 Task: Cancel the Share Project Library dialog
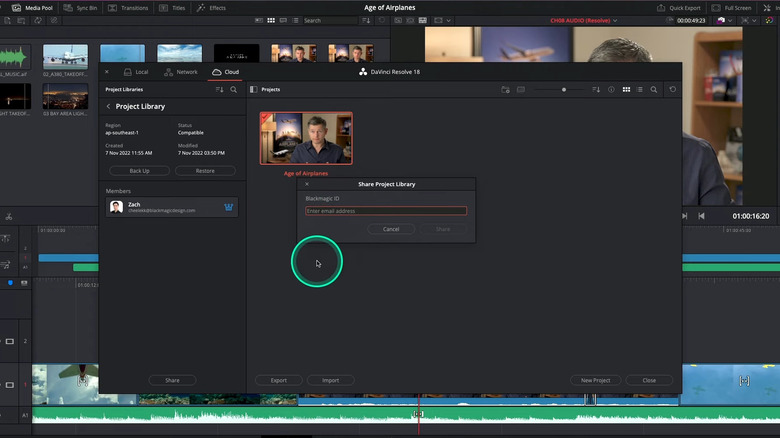(391, 229)
